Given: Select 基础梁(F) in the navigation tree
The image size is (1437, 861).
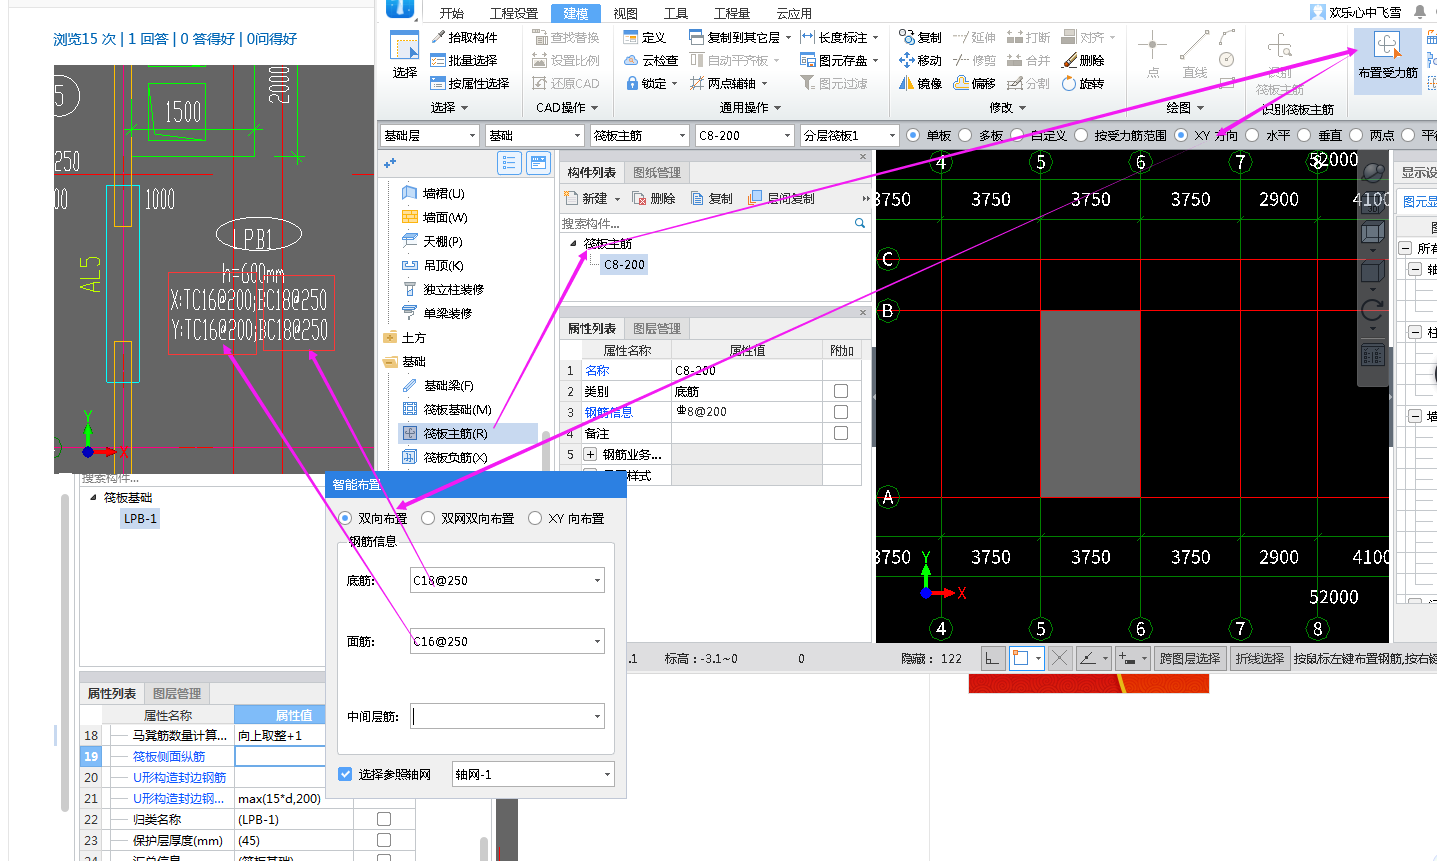Looking at the screenshot, I should pos(448,385).
